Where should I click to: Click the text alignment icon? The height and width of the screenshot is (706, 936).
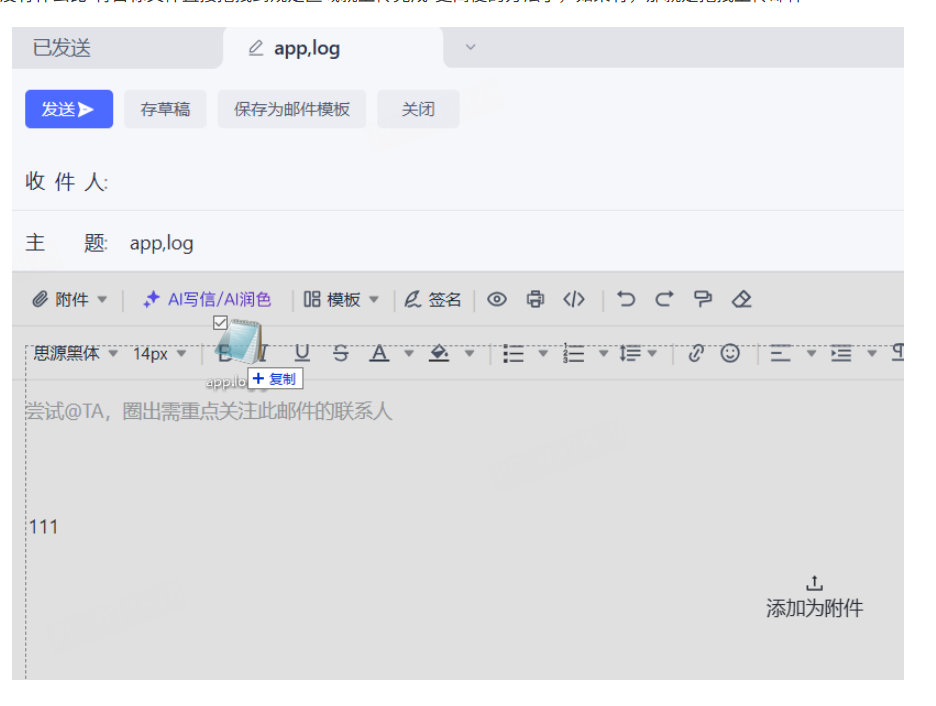(x=780, y=353)
